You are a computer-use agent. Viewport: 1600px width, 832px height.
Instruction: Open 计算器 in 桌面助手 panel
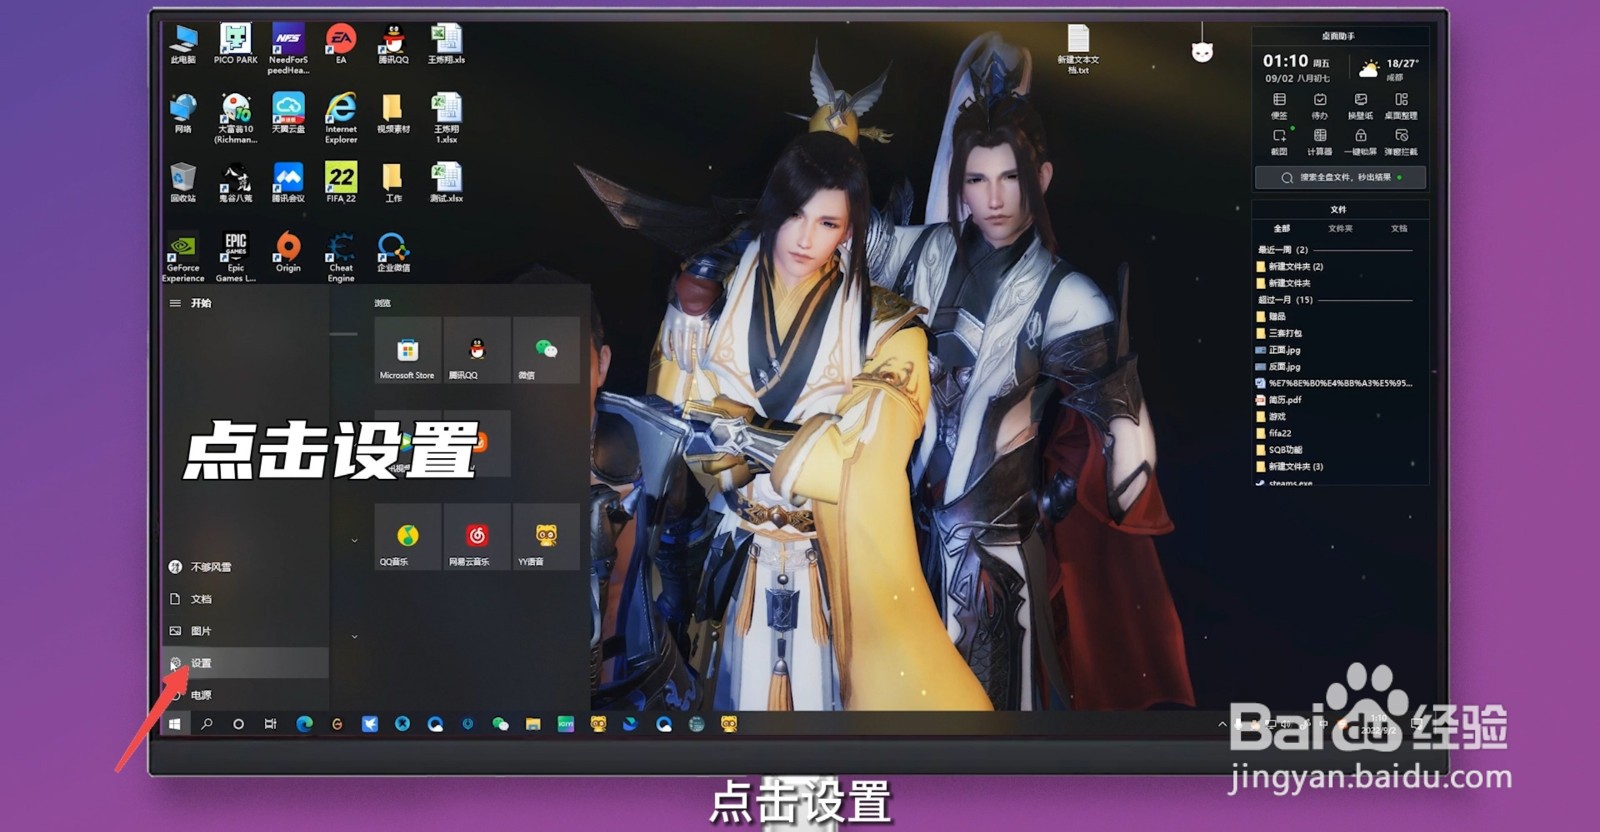click(1320, 142)
